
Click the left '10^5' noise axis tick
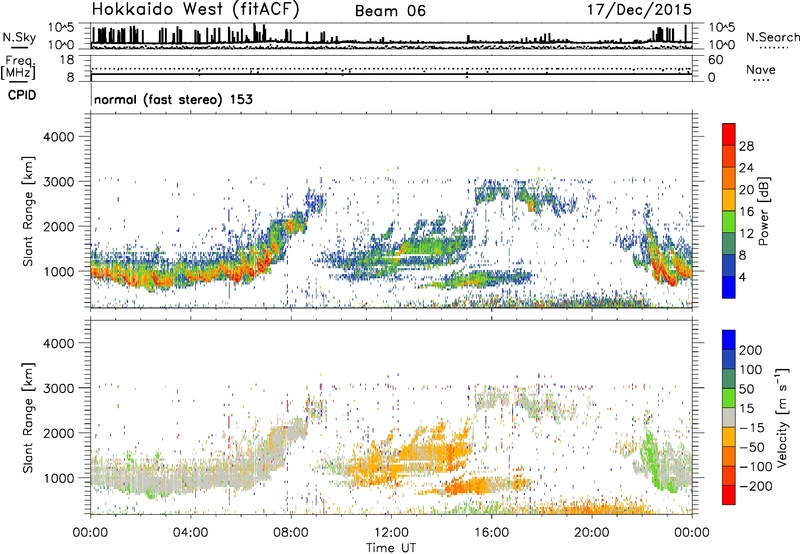pos(62,27)
